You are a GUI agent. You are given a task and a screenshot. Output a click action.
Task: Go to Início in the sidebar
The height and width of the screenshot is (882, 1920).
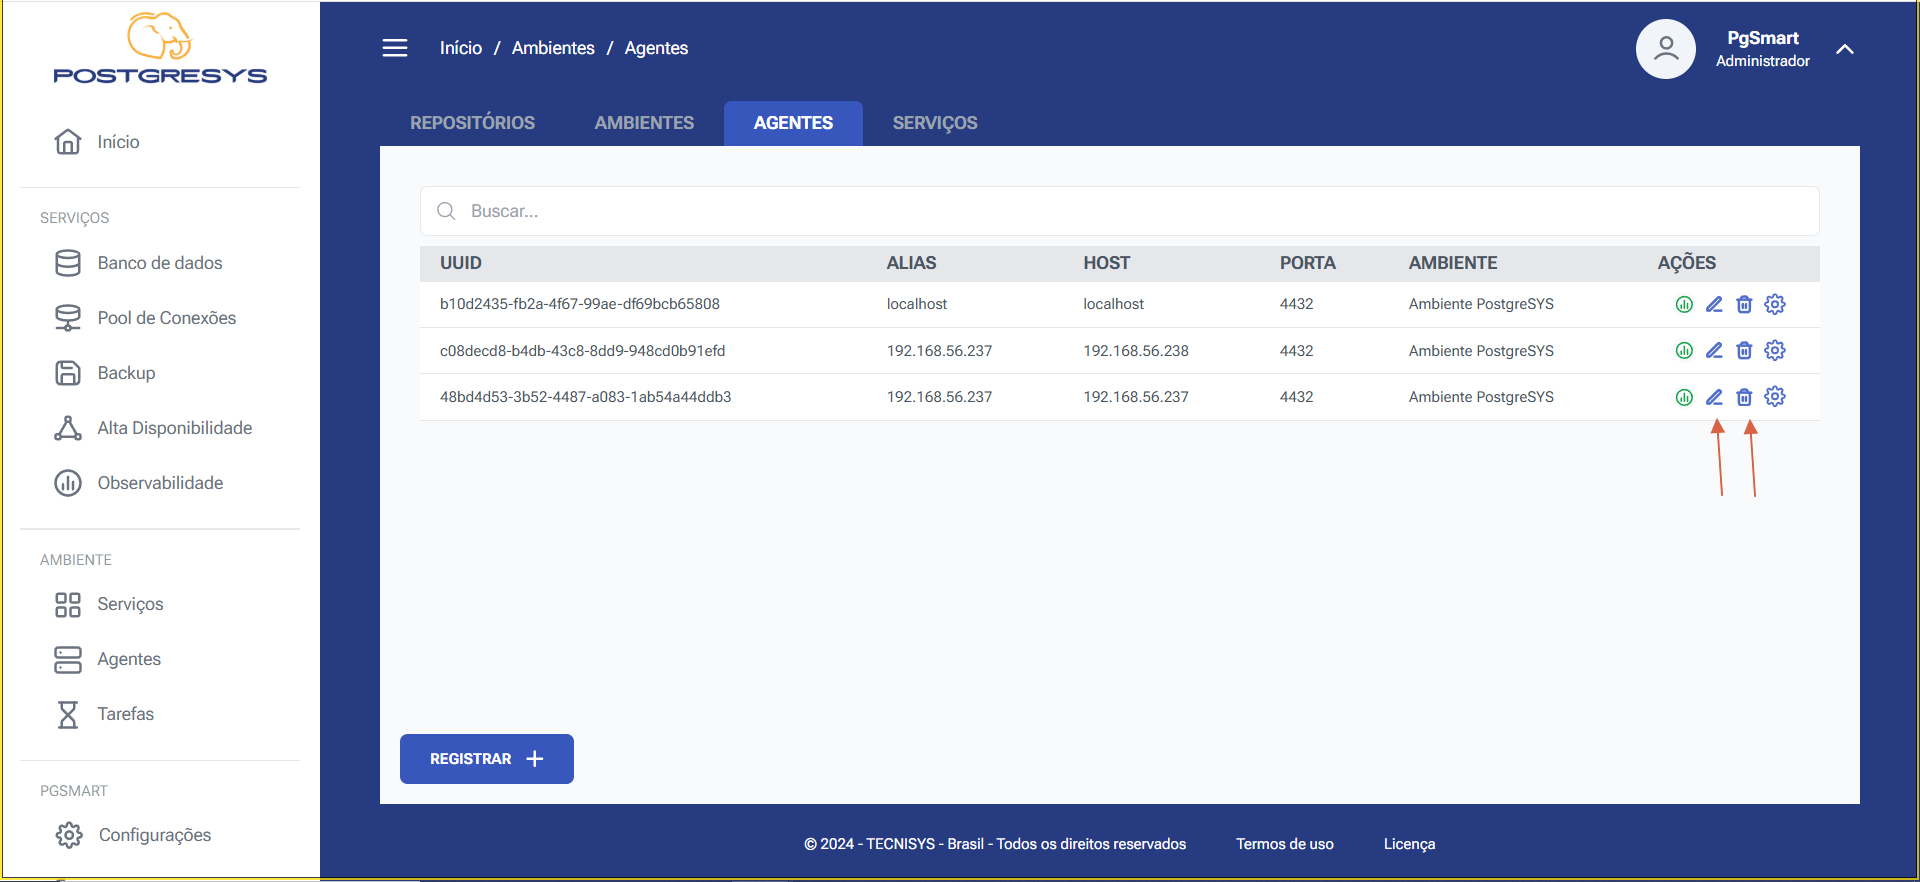97,142
